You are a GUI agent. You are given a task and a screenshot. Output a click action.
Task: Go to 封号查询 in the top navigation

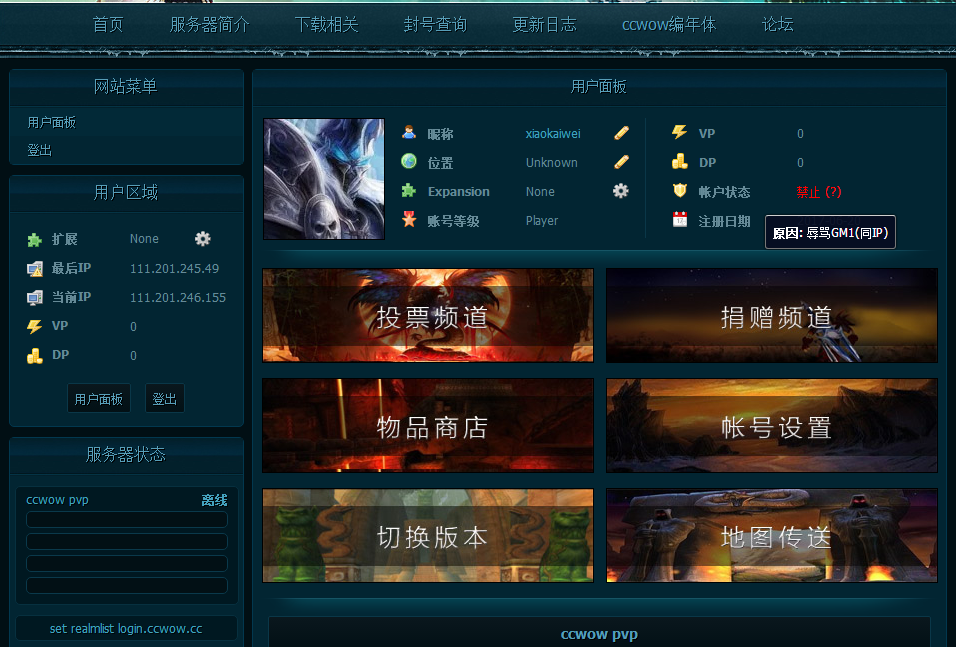pos(435,25)
